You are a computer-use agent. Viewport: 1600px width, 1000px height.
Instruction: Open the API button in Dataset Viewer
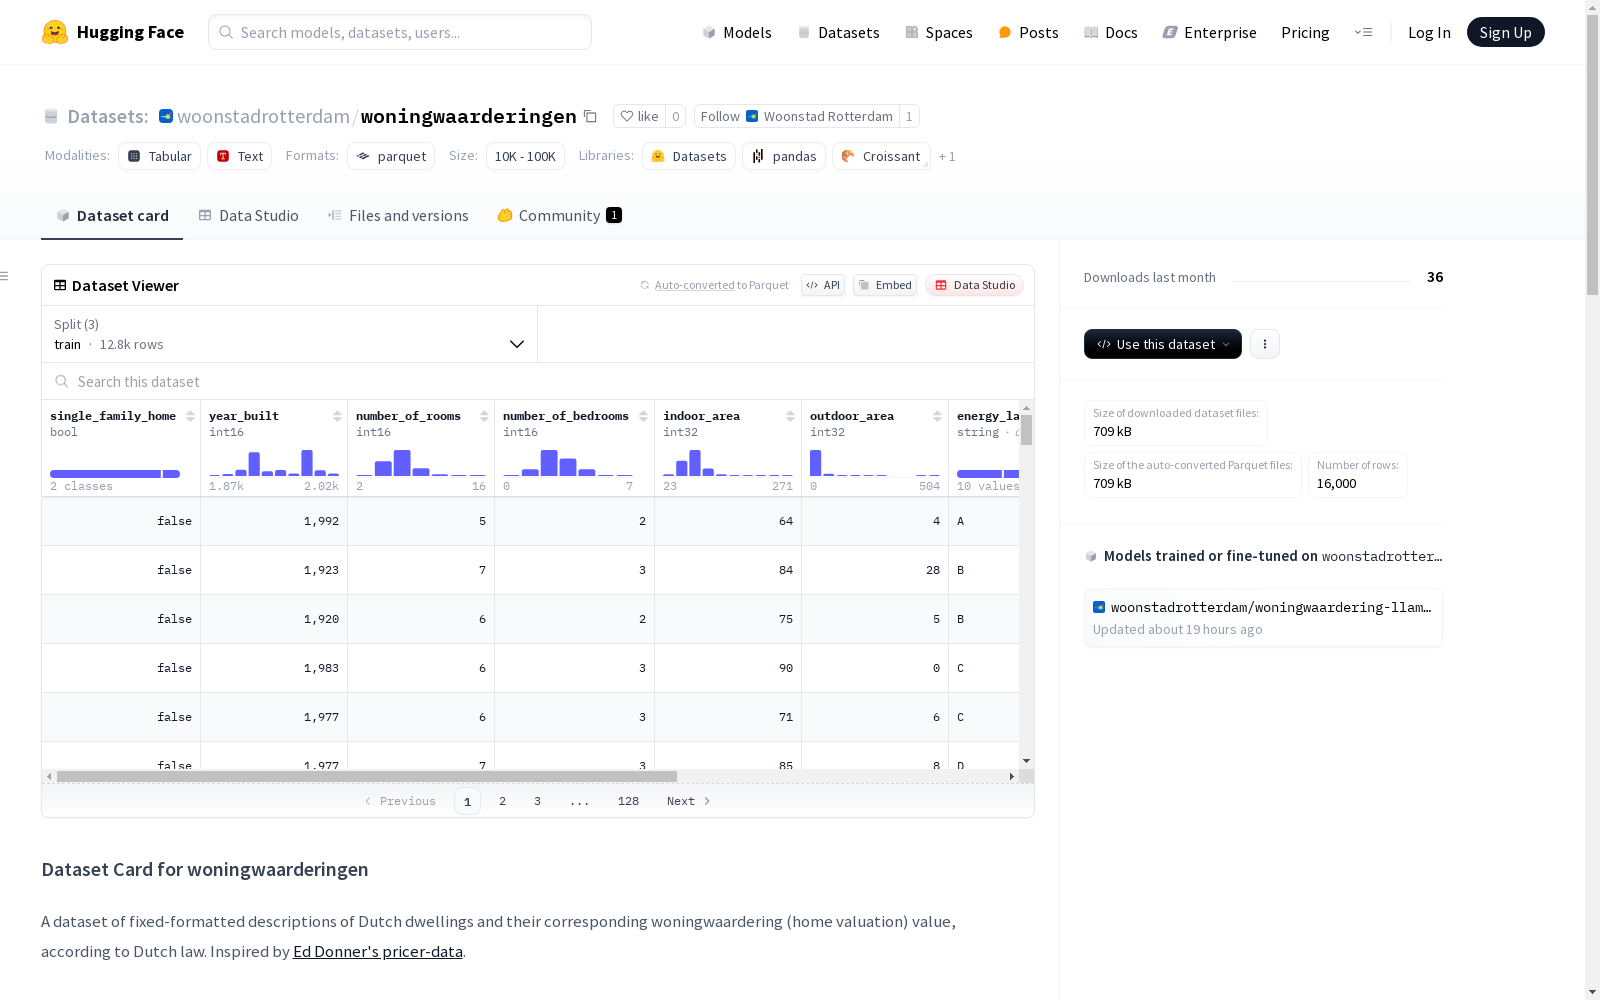(823, 285)
